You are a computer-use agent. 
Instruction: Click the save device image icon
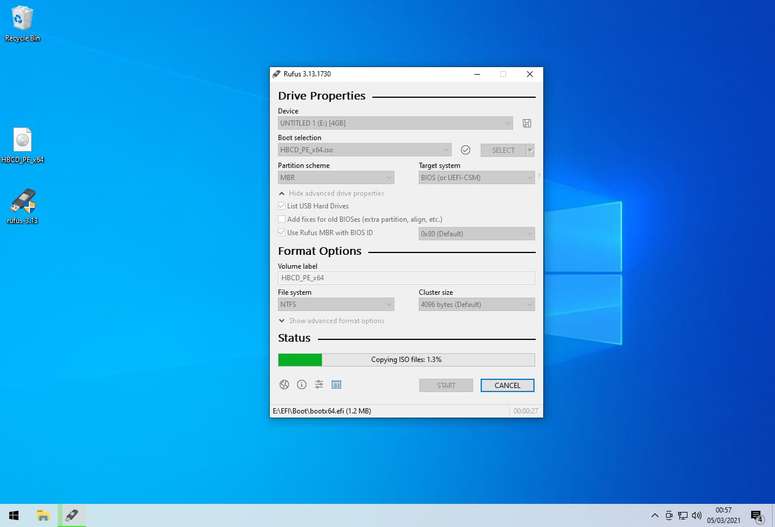click(x=527, y=123)
